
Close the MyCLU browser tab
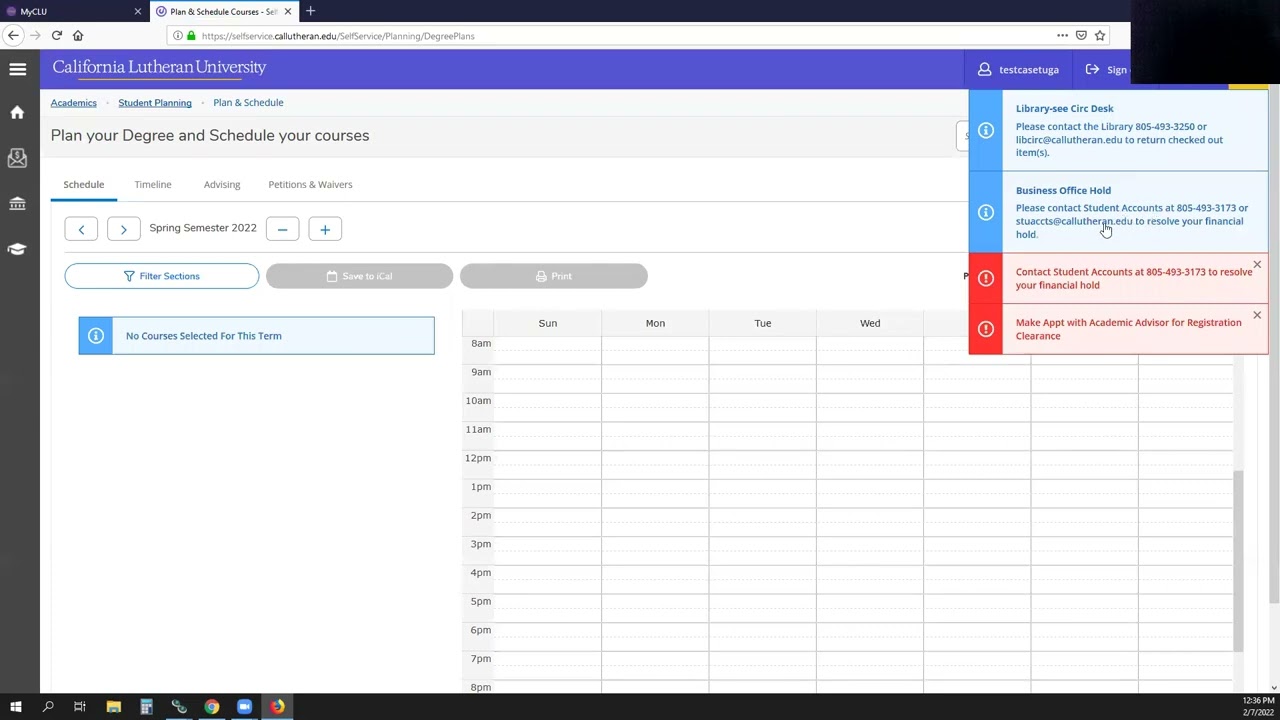[137, 12]
